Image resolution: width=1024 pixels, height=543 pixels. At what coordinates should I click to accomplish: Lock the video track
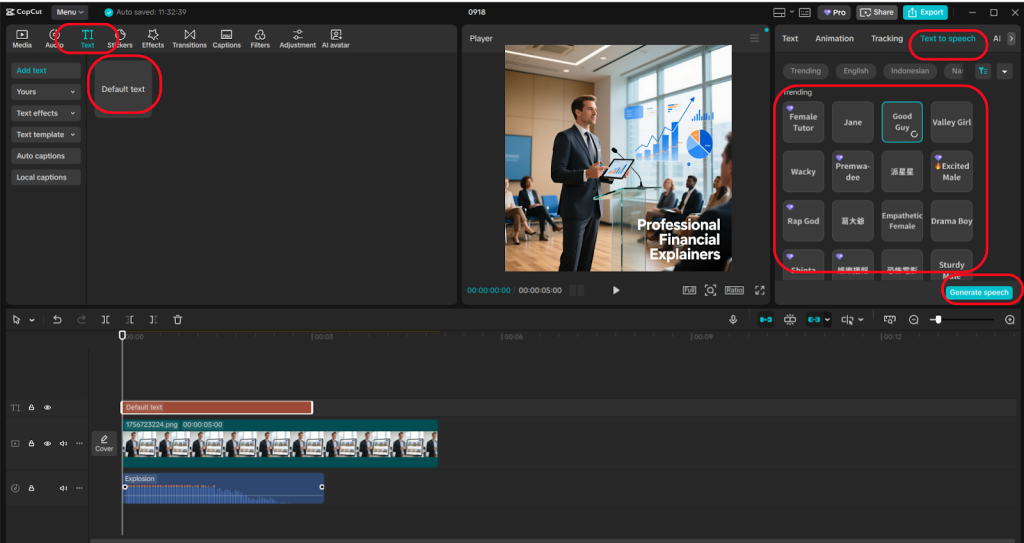click(32, 443)
